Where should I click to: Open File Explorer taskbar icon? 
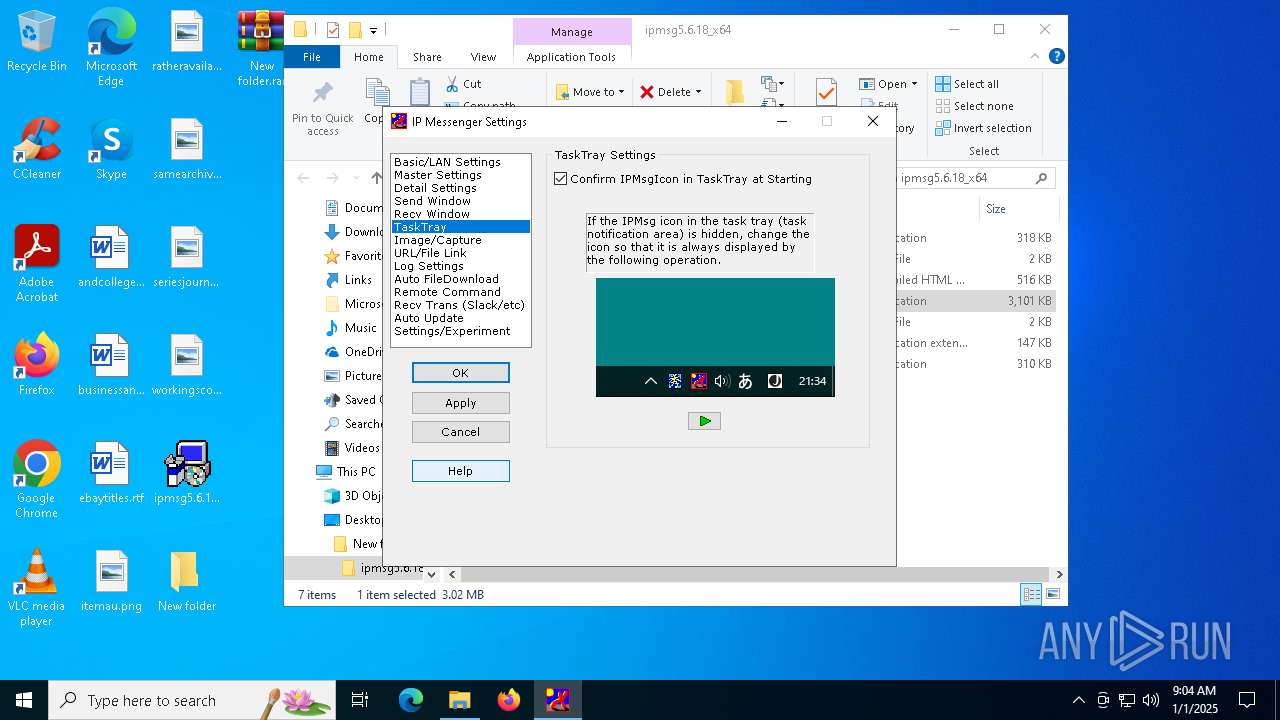point(459,700)
